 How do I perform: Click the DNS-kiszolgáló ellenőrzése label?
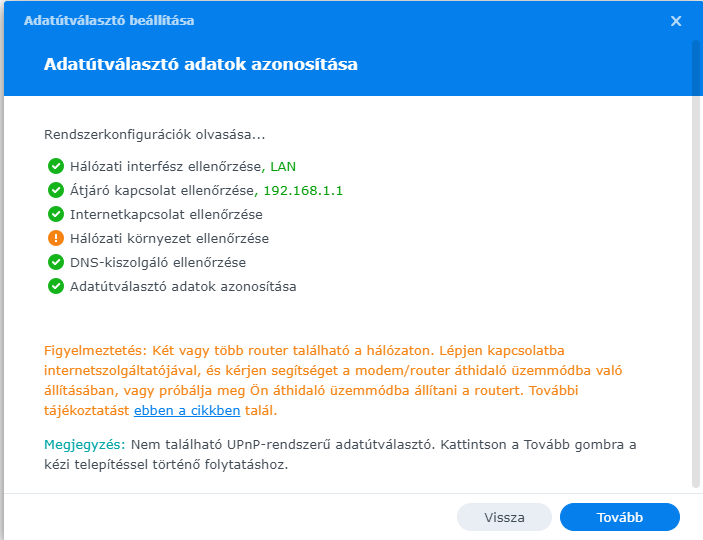pos(158,262)
